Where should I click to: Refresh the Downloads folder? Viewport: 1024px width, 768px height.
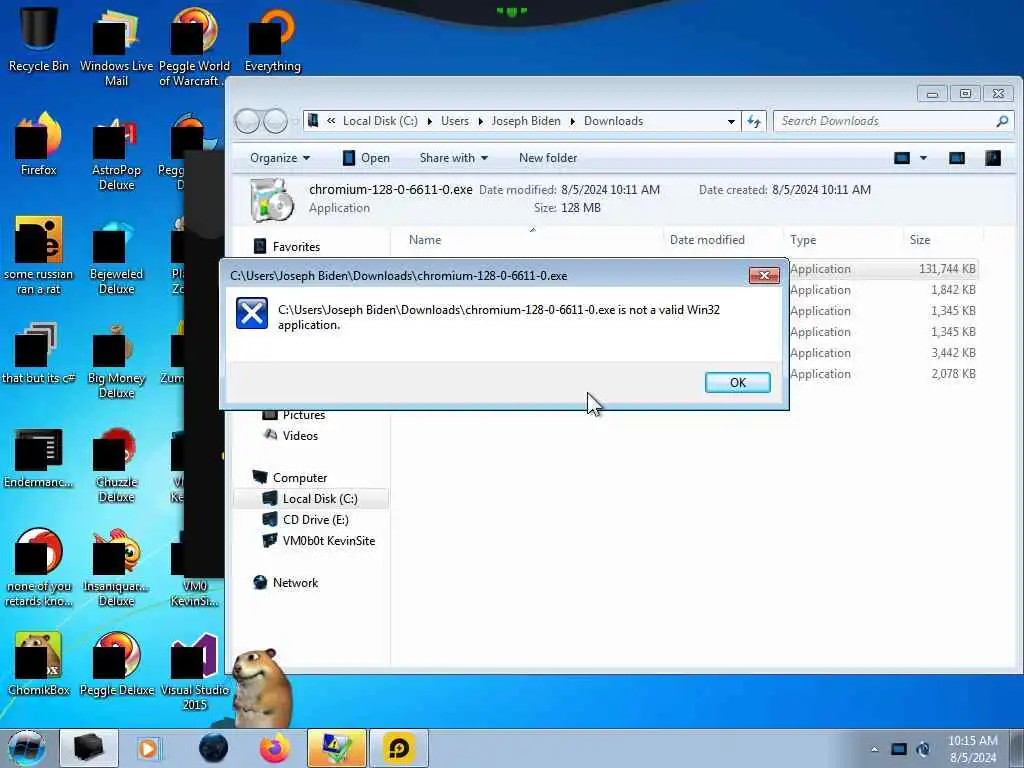754,121
